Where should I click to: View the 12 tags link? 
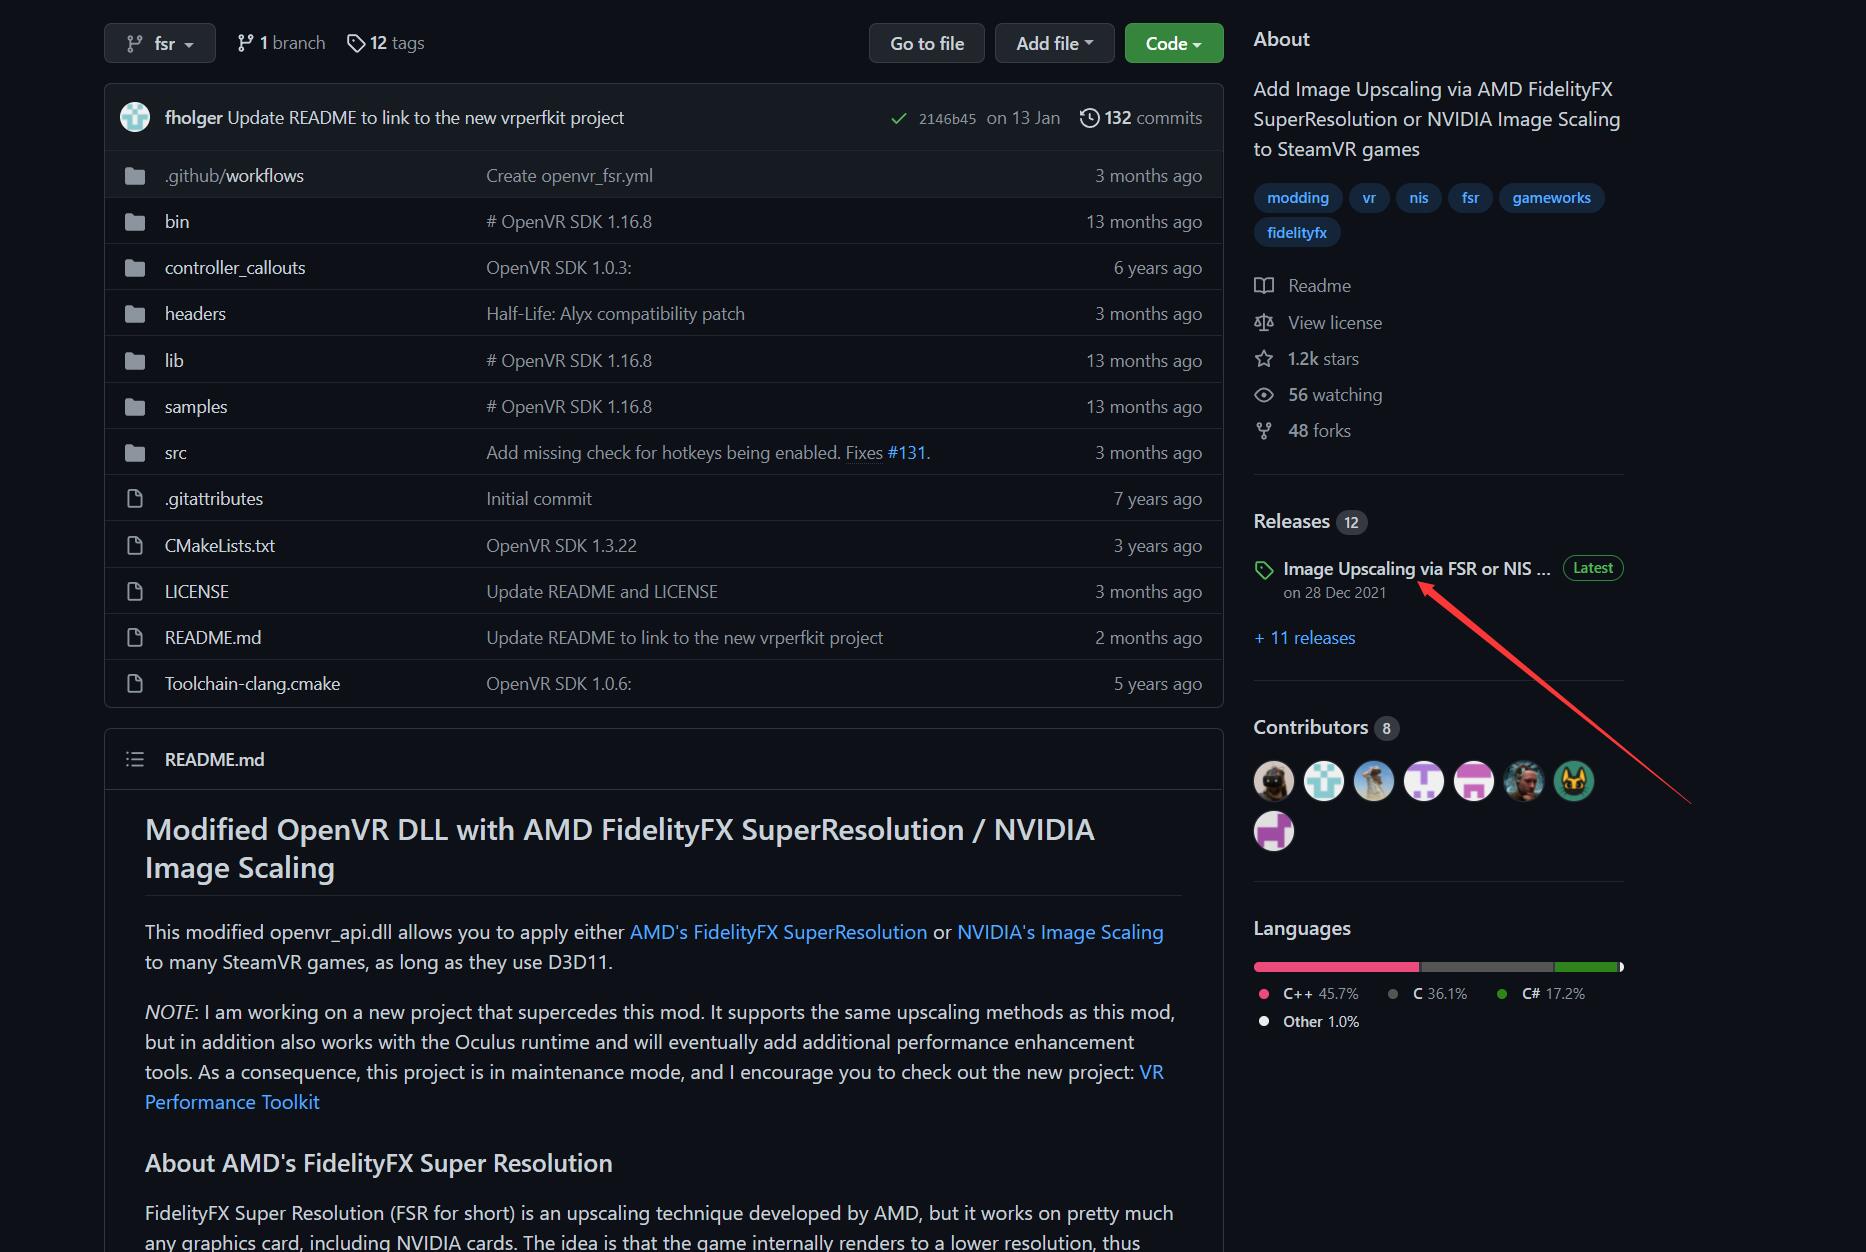tap(385, 43)
